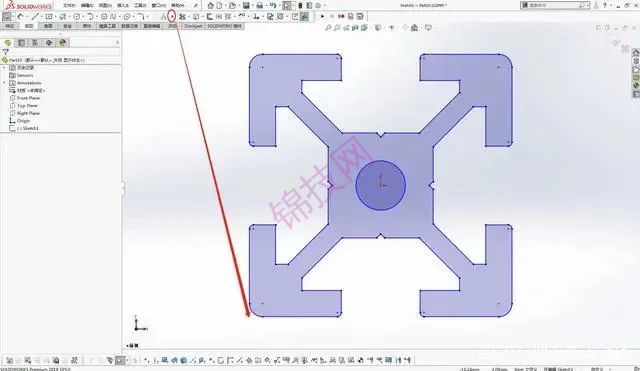Switch to the 特征 Features tab

click(9, 26)
